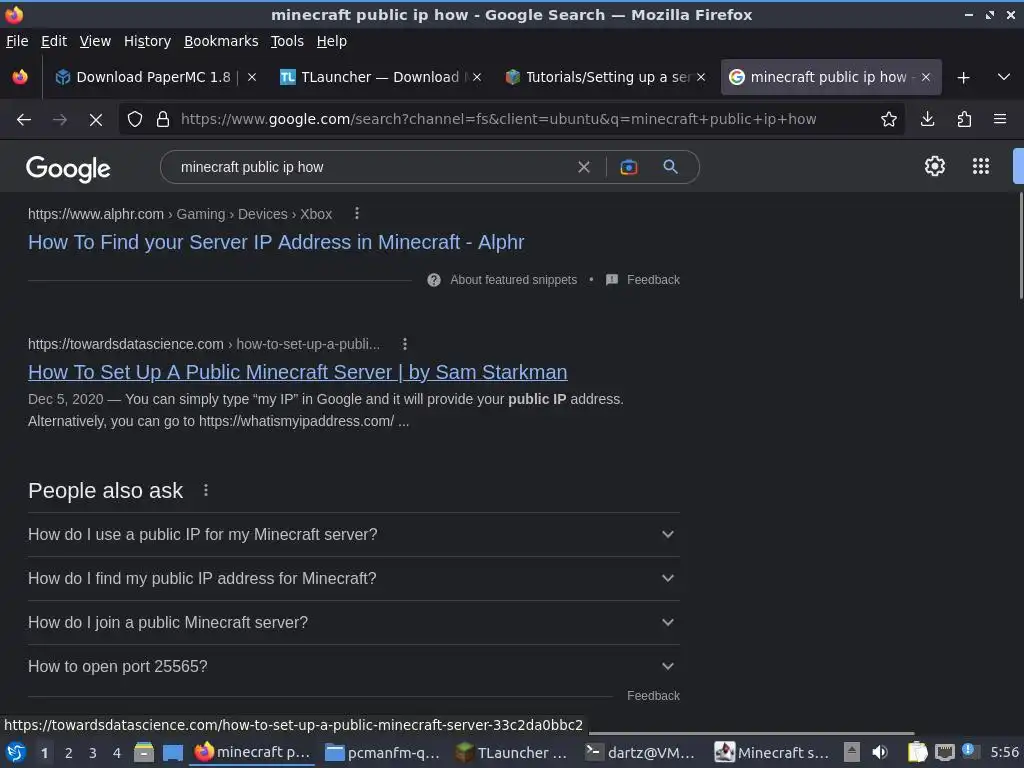Stop loading the current page
Image resolution: width=1024 pixels, height=768 pixels.
click(x=95, y=120)
